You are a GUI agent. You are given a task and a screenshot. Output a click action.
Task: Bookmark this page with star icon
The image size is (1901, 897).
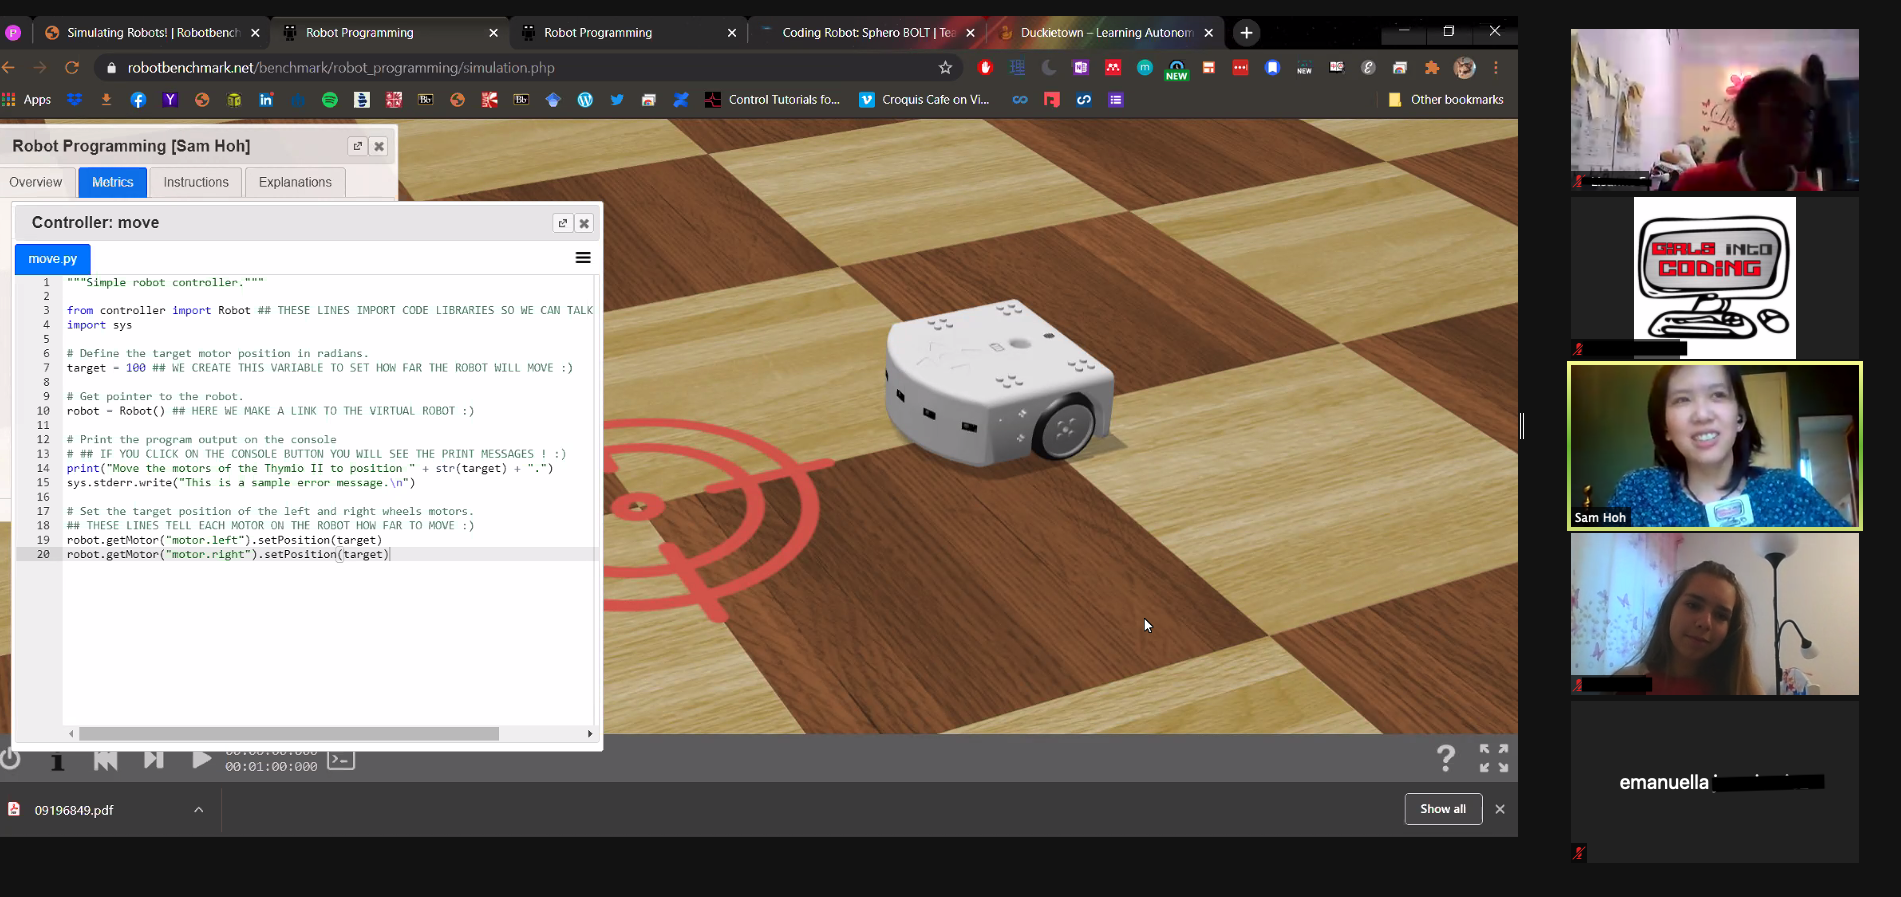945,68
